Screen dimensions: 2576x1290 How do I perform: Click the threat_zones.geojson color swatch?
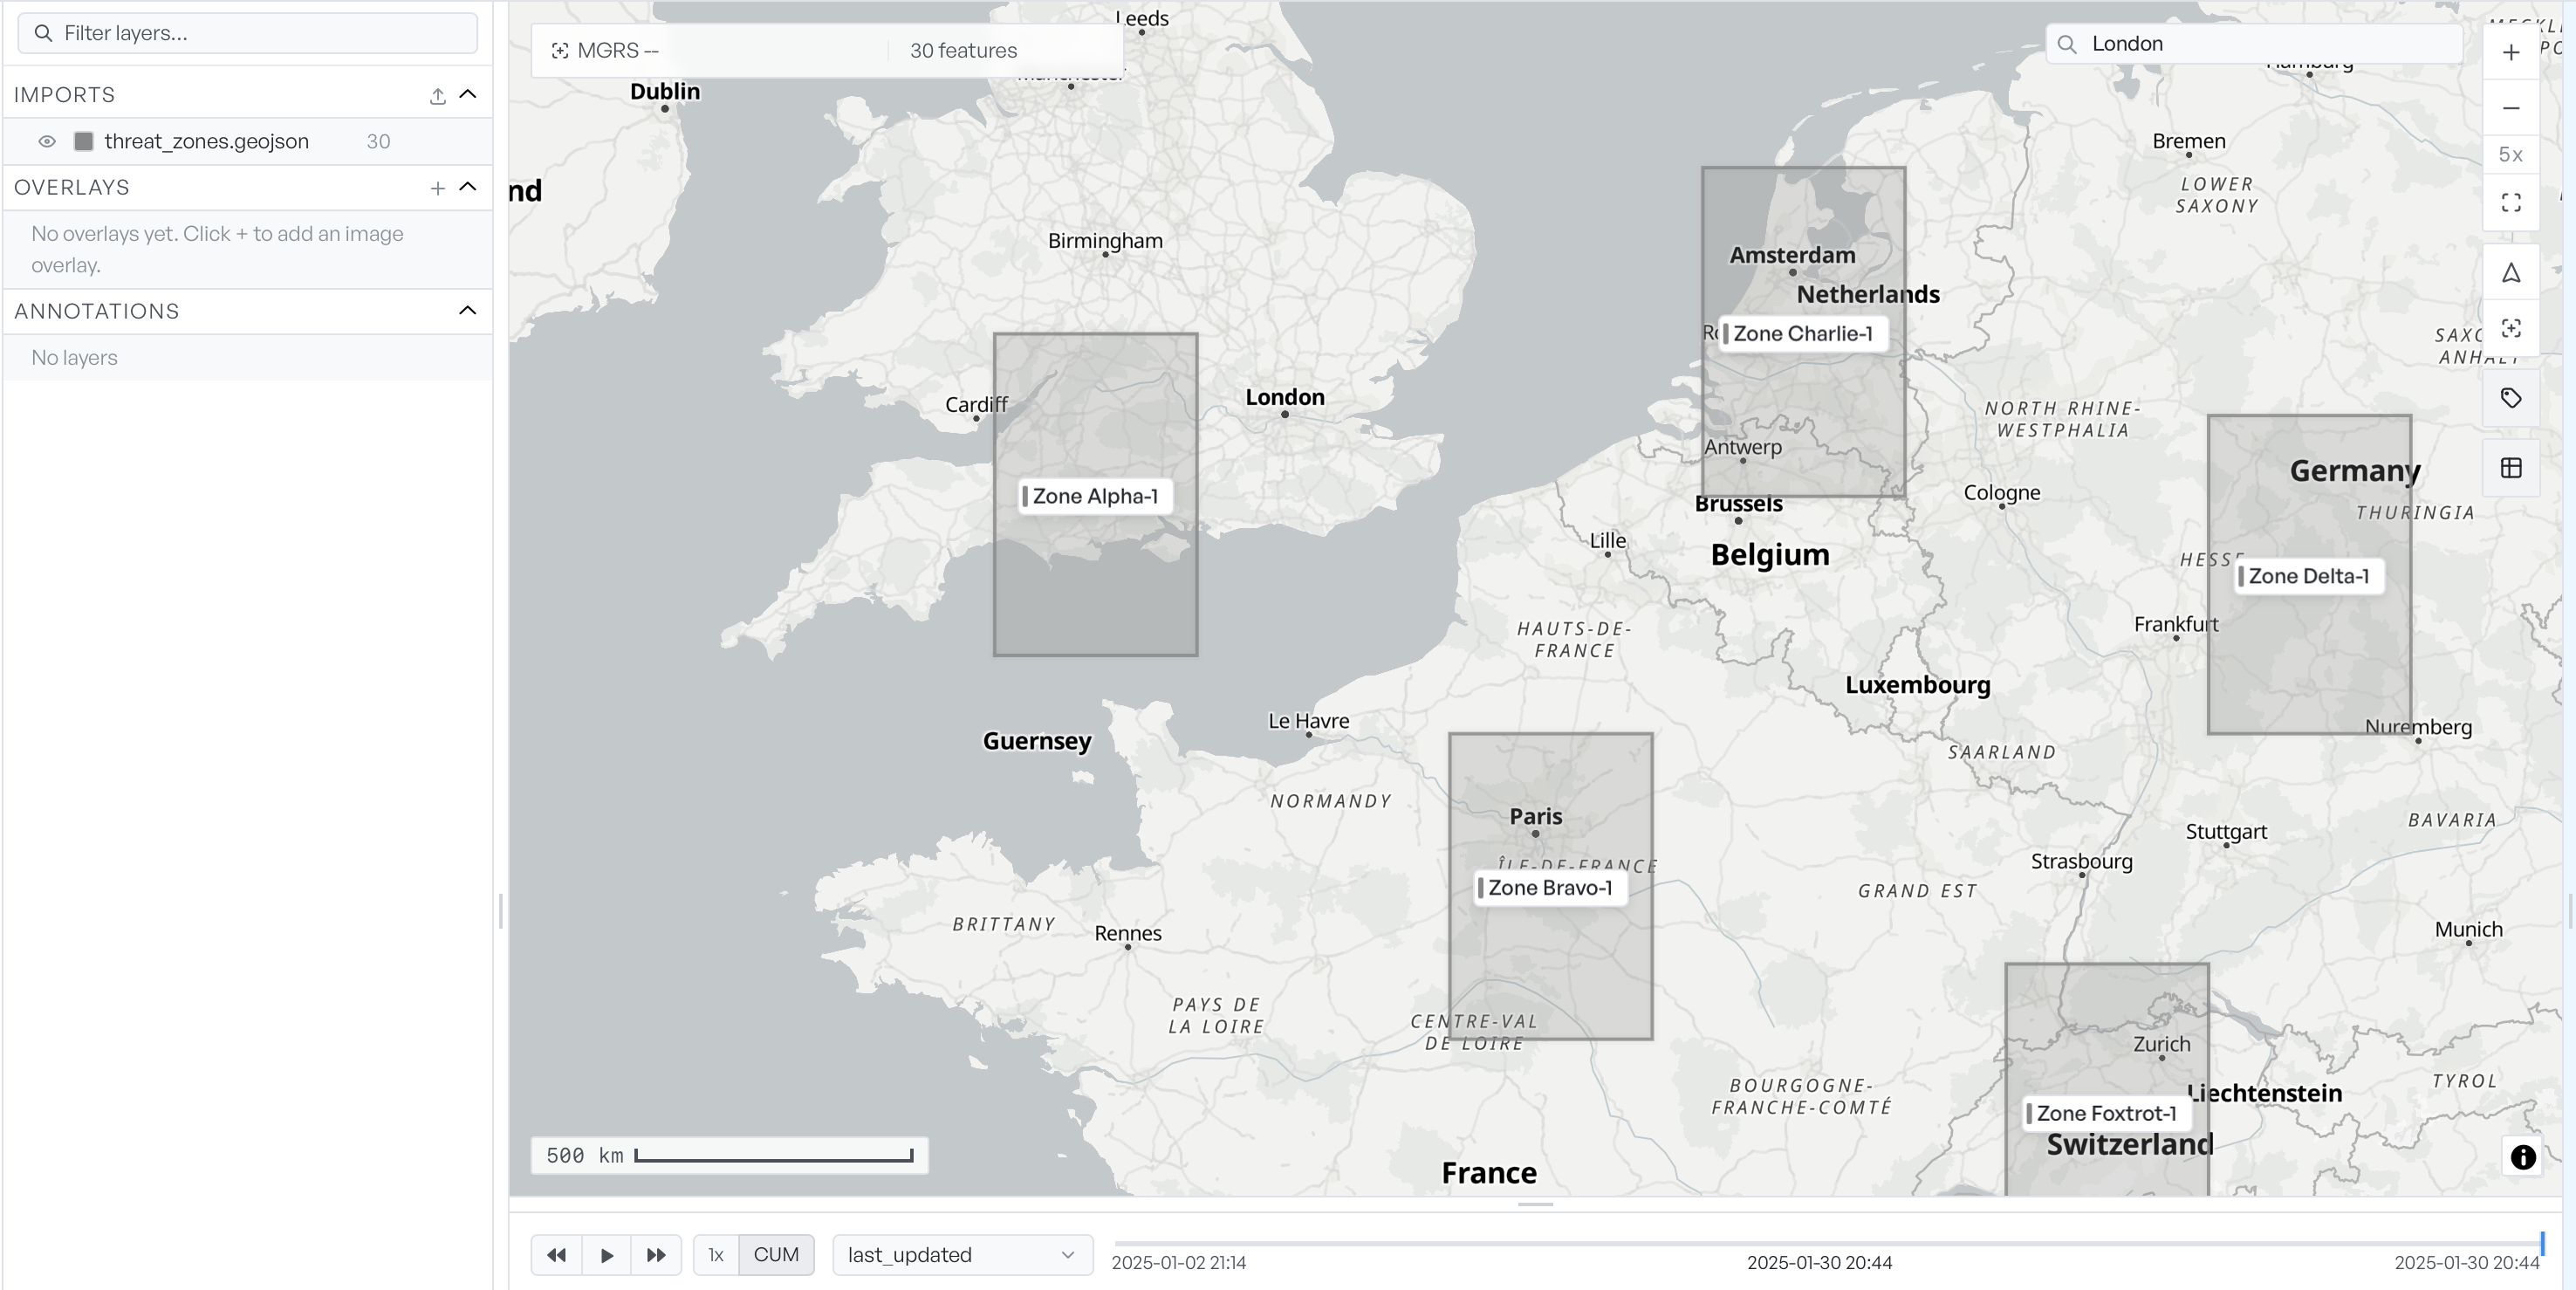point(84,142)
